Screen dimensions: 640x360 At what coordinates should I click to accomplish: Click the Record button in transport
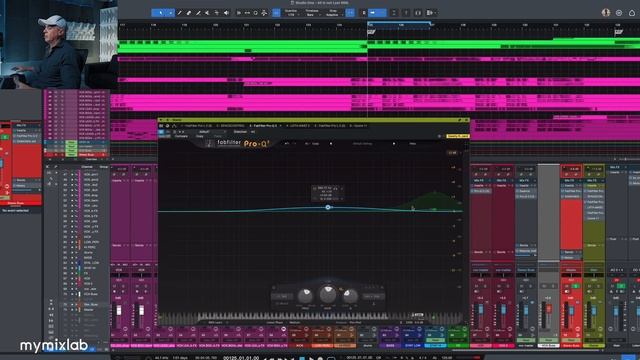pos(320,358)
